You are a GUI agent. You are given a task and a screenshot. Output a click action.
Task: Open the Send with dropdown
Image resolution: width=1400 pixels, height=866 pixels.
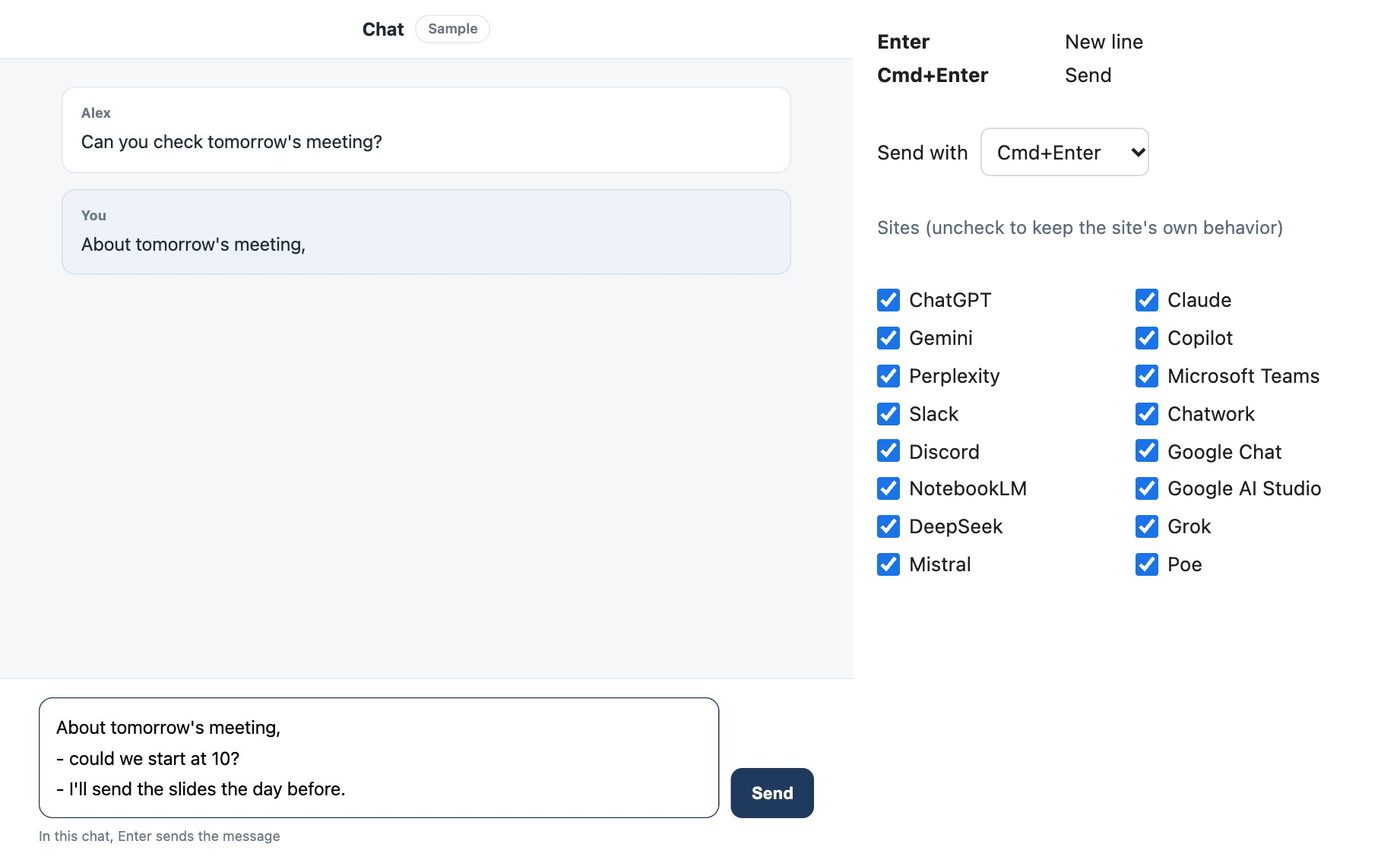[x=1065, y=152]
